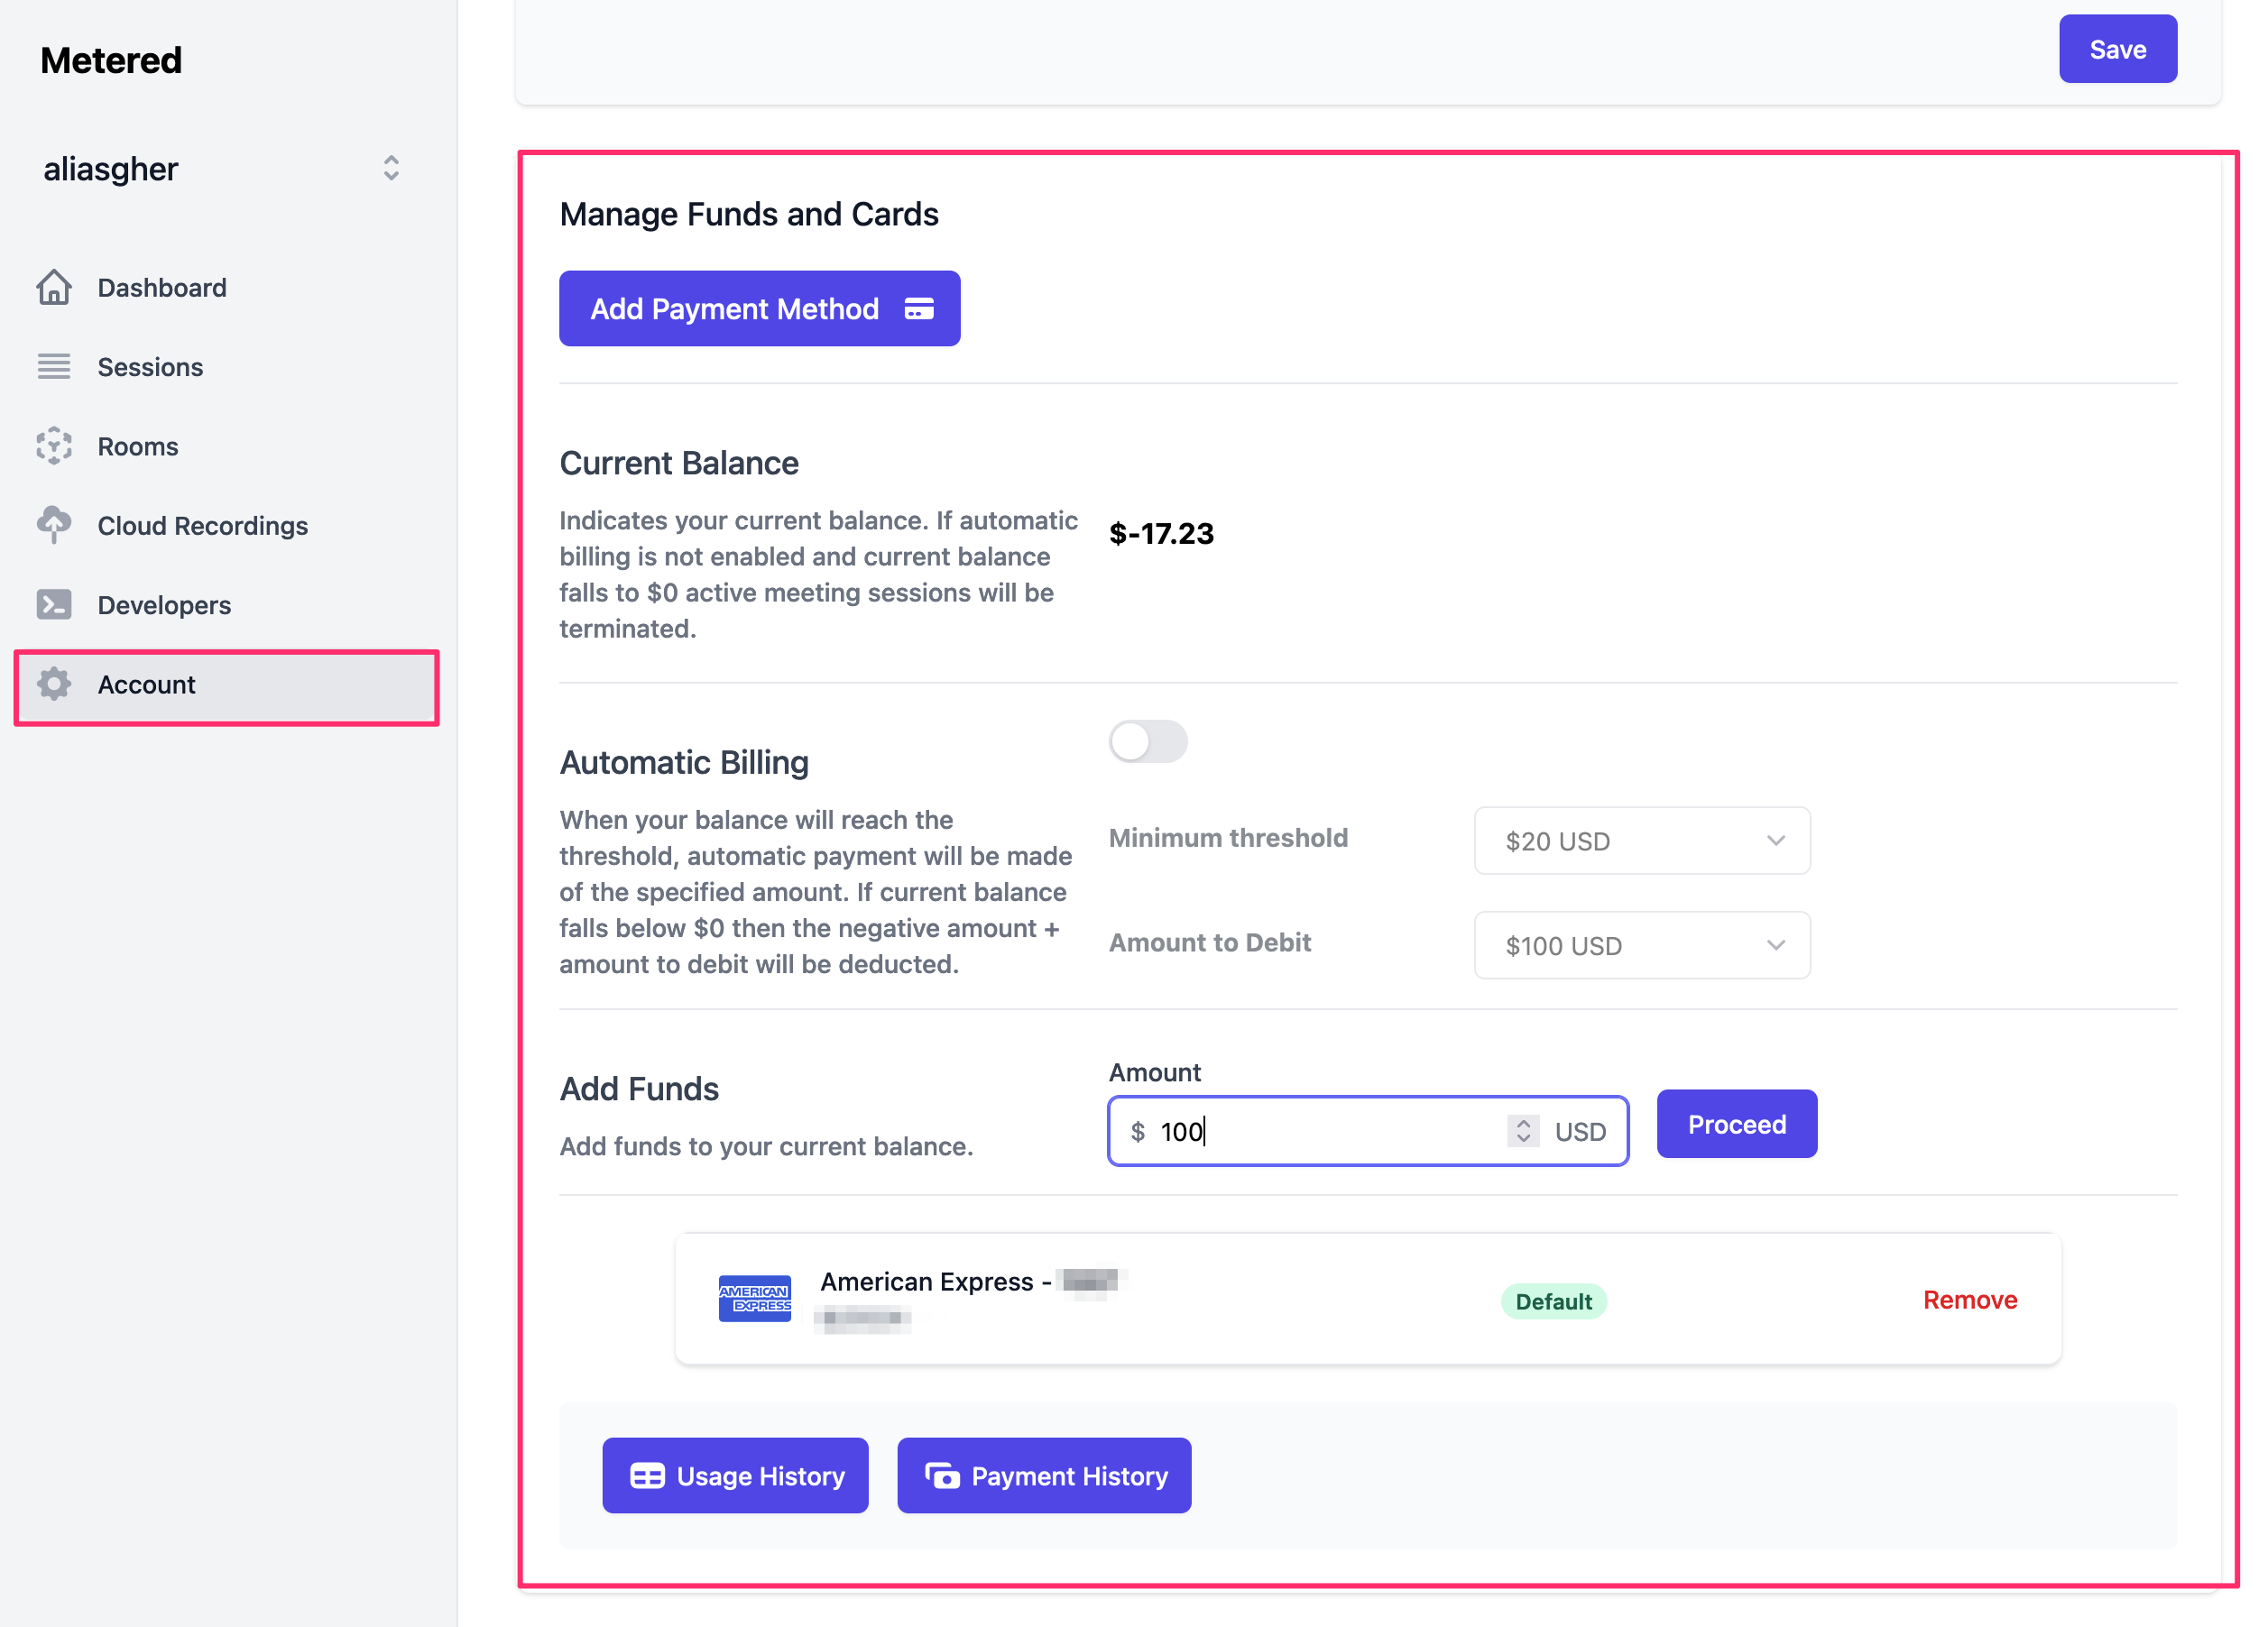Screen dimensions: 2268x1627
Task: Click the Add Payment Method button
Action: pos(759,308)
